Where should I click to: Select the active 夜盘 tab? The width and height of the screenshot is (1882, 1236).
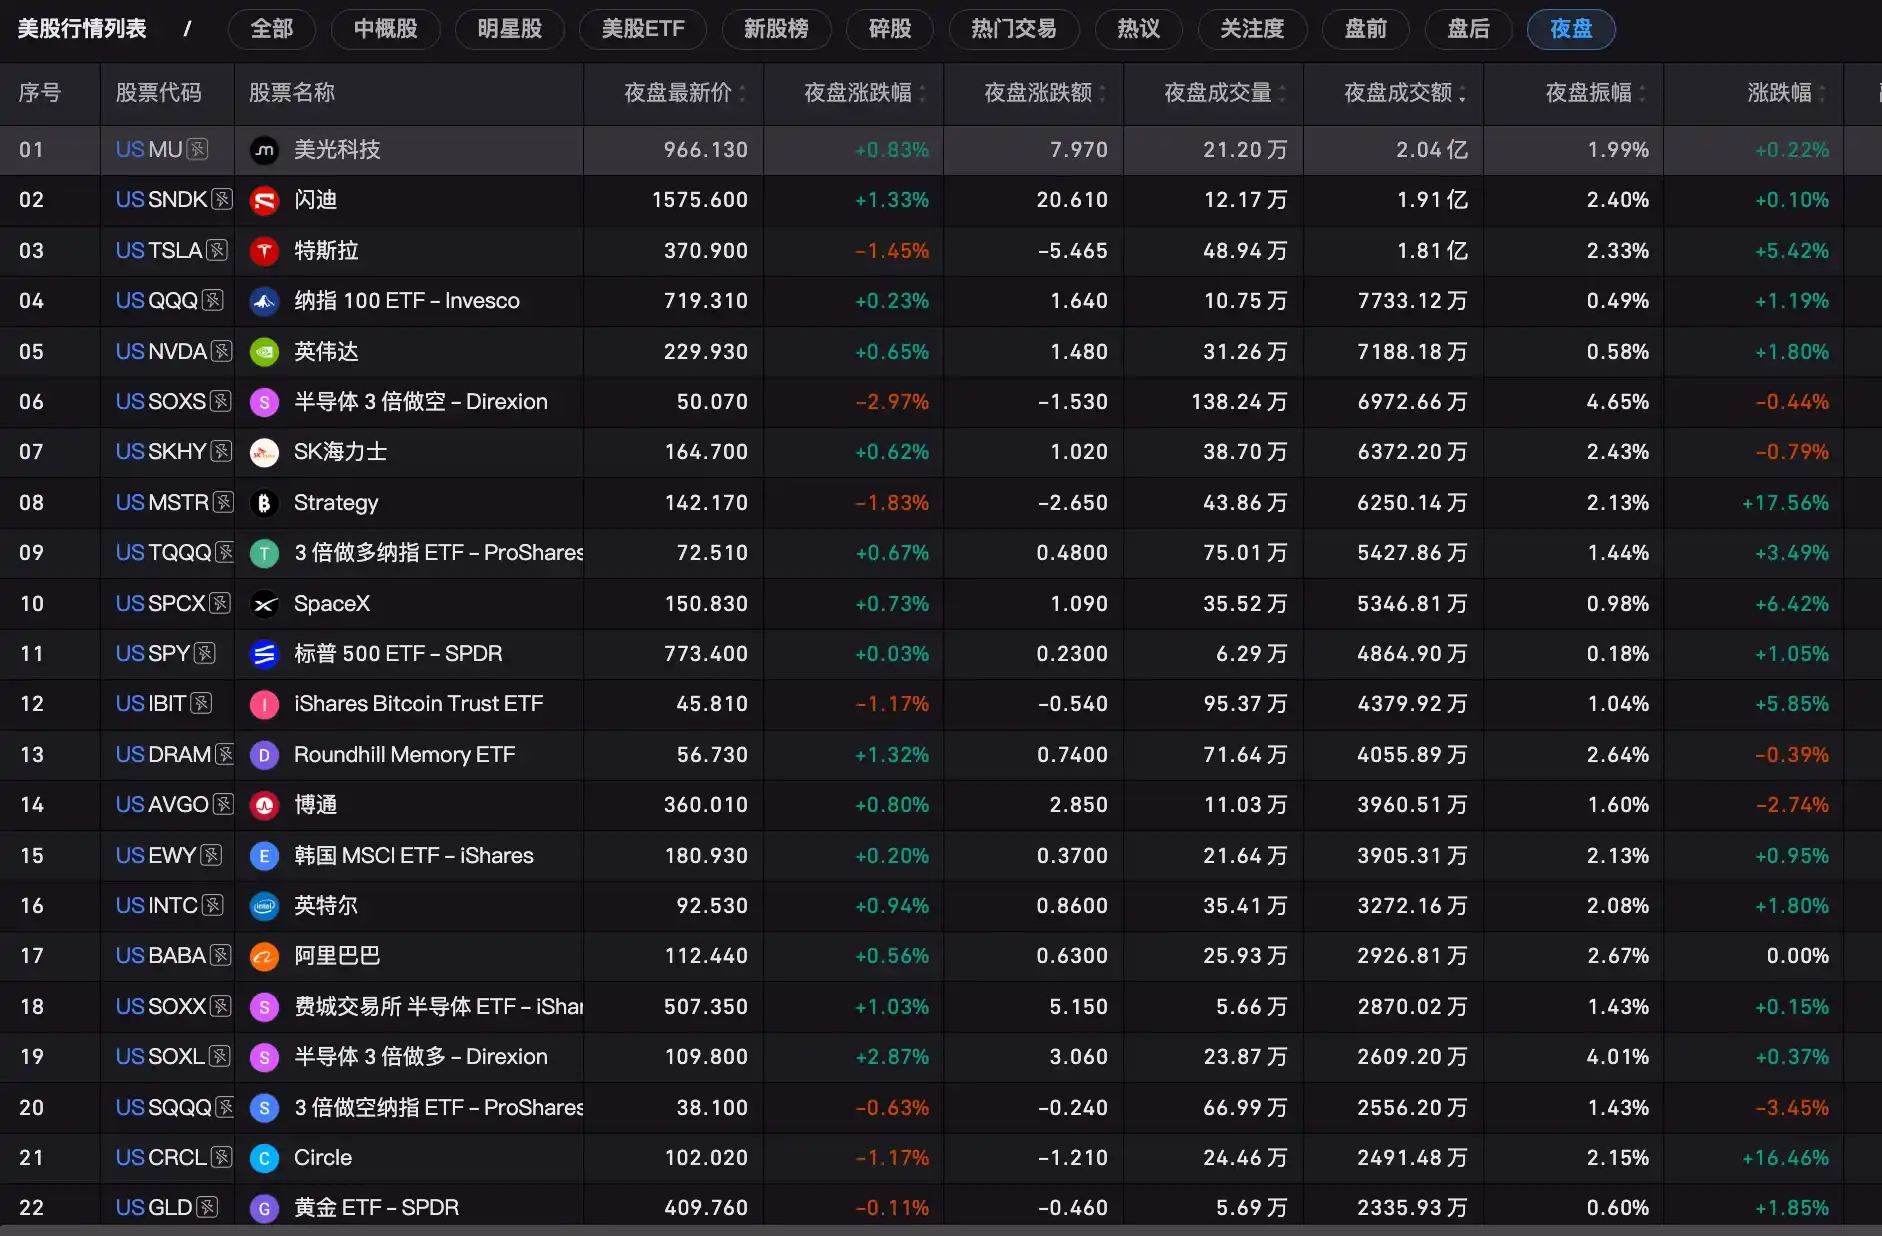pos(1571,29)
